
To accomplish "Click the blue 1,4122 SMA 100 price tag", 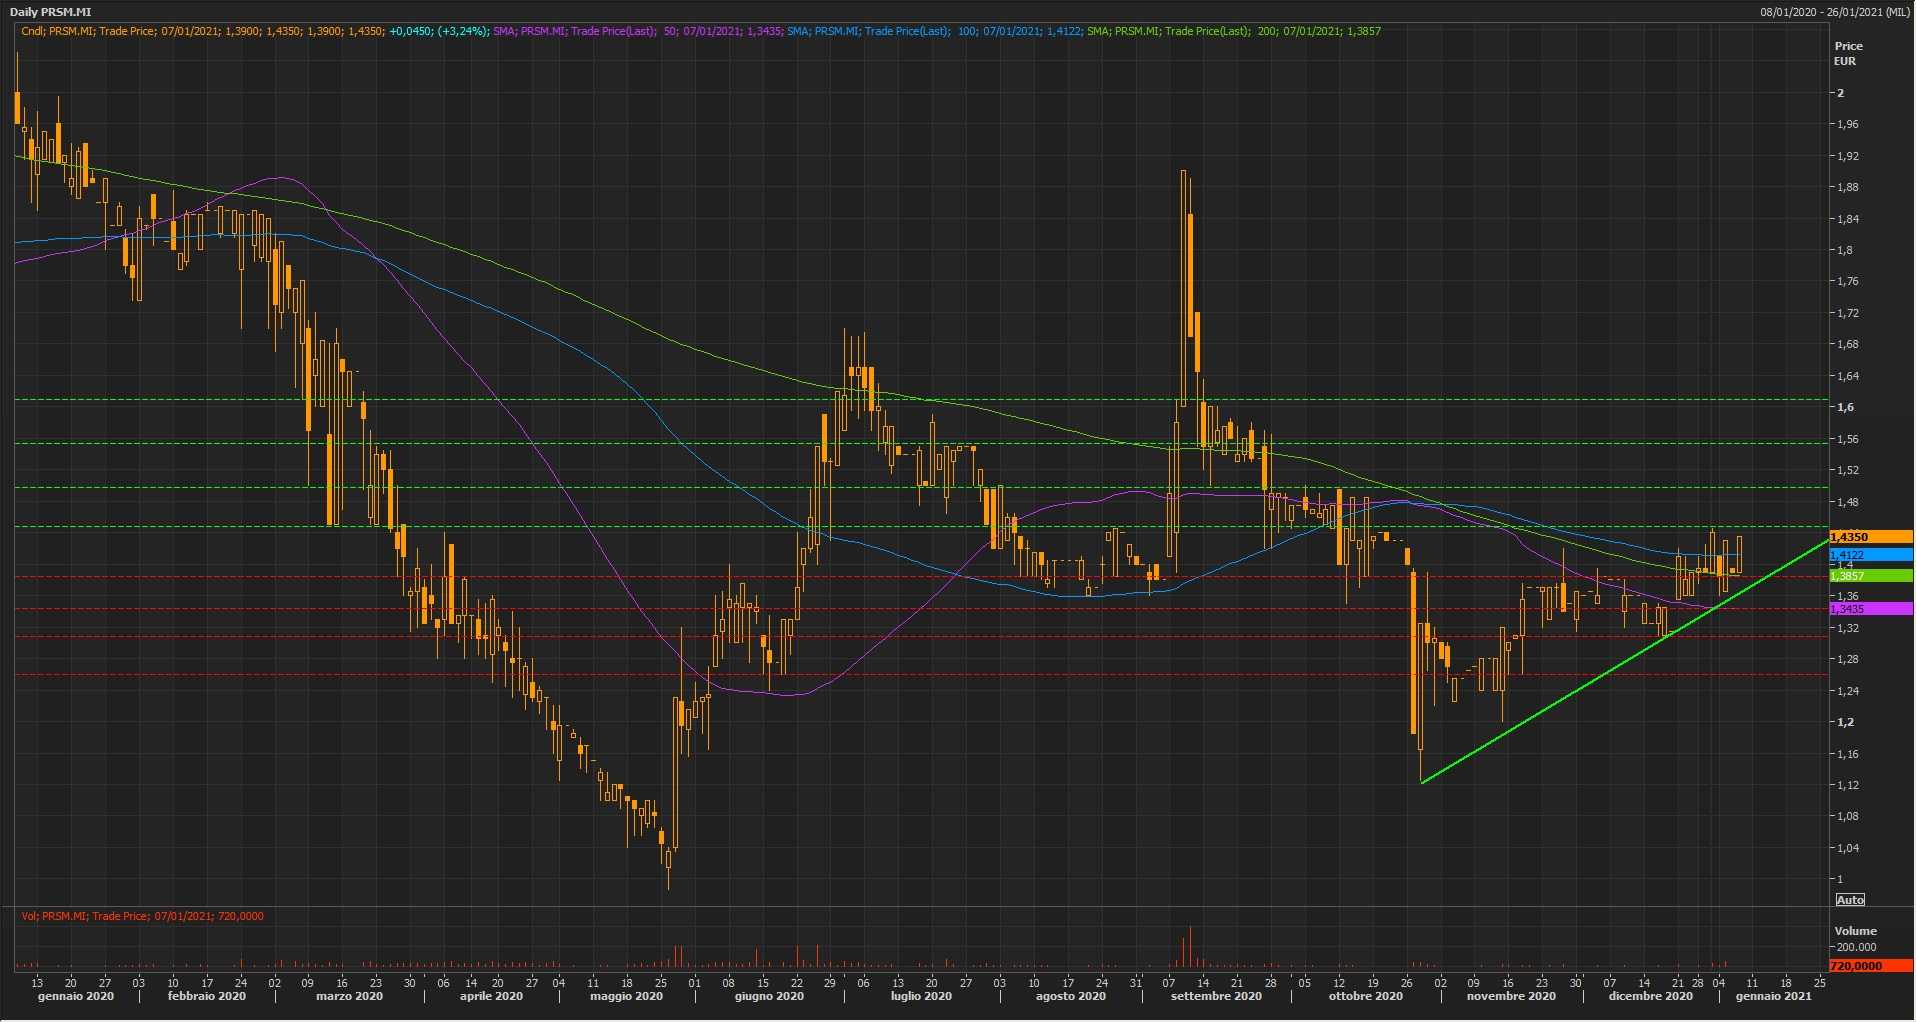I will click(x=1868, y=555).
